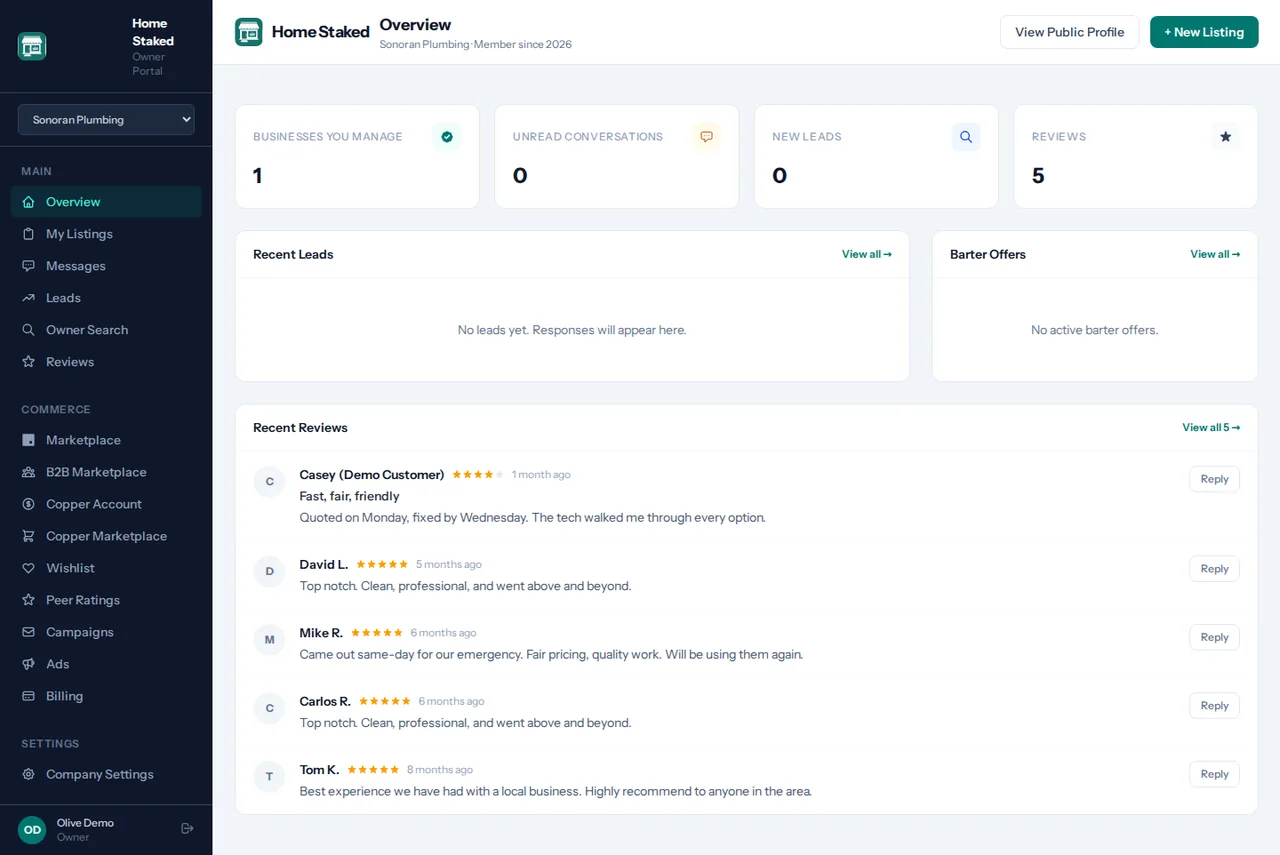The width and height of the screenshot is (1280, 855).
Task: Click the My Listings clipboard icon
Action: pos(28,234)
